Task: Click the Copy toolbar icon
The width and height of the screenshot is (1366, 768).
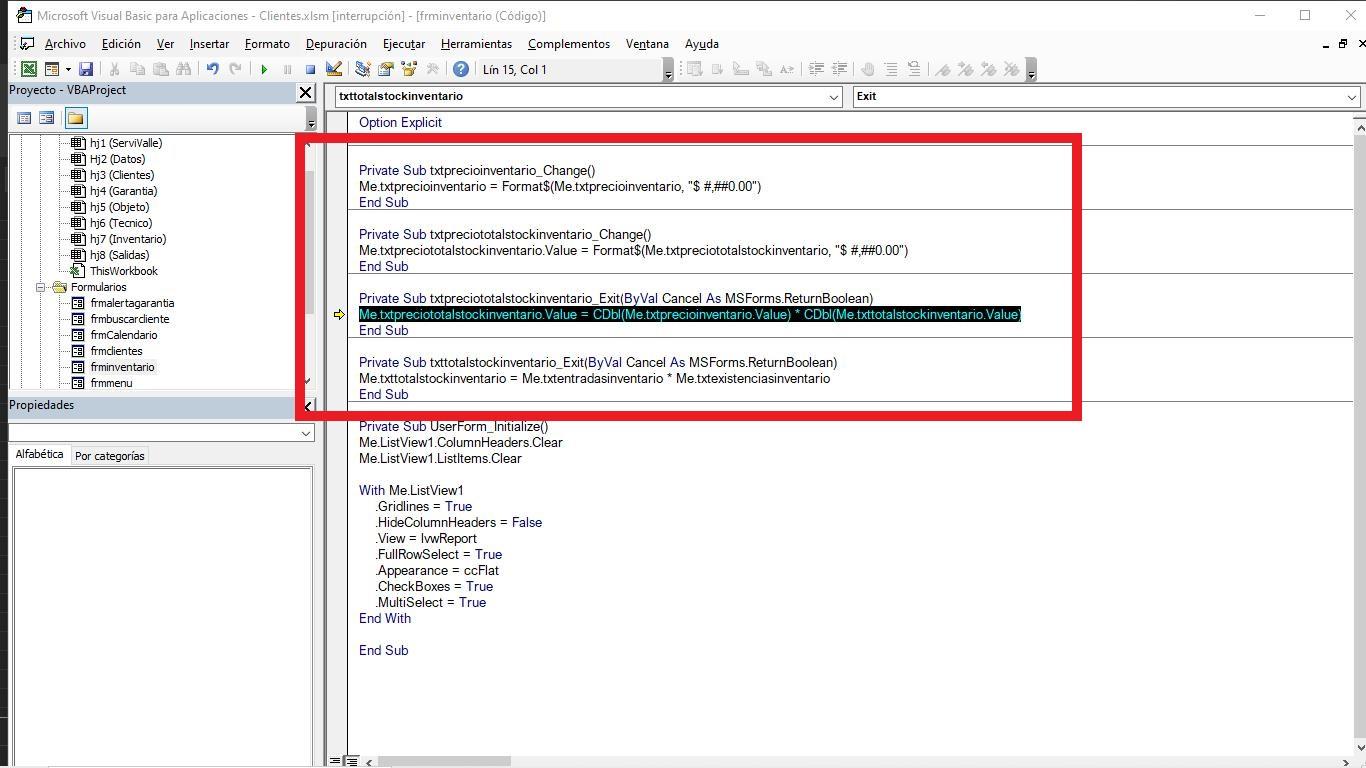Action: 137,69
